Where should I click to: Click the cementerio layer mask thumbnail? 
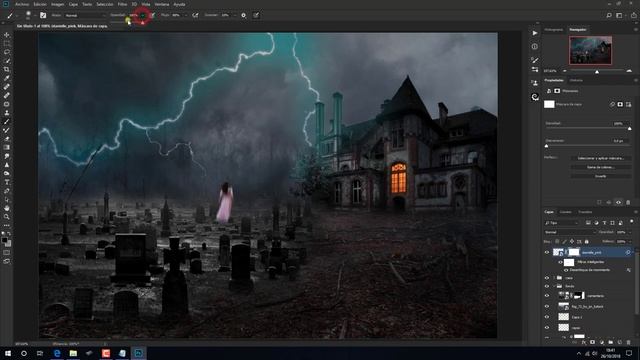pyautogui.click(x=580, y=296)
